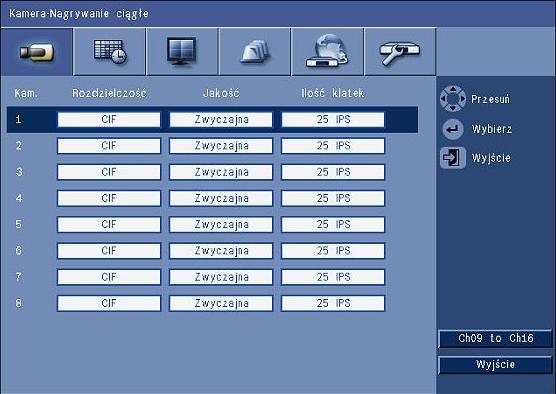Set frame rate 25 IPS for camera 7
Image resolution: width=556 pixels, height=394 pixels.
click(333, 277)
